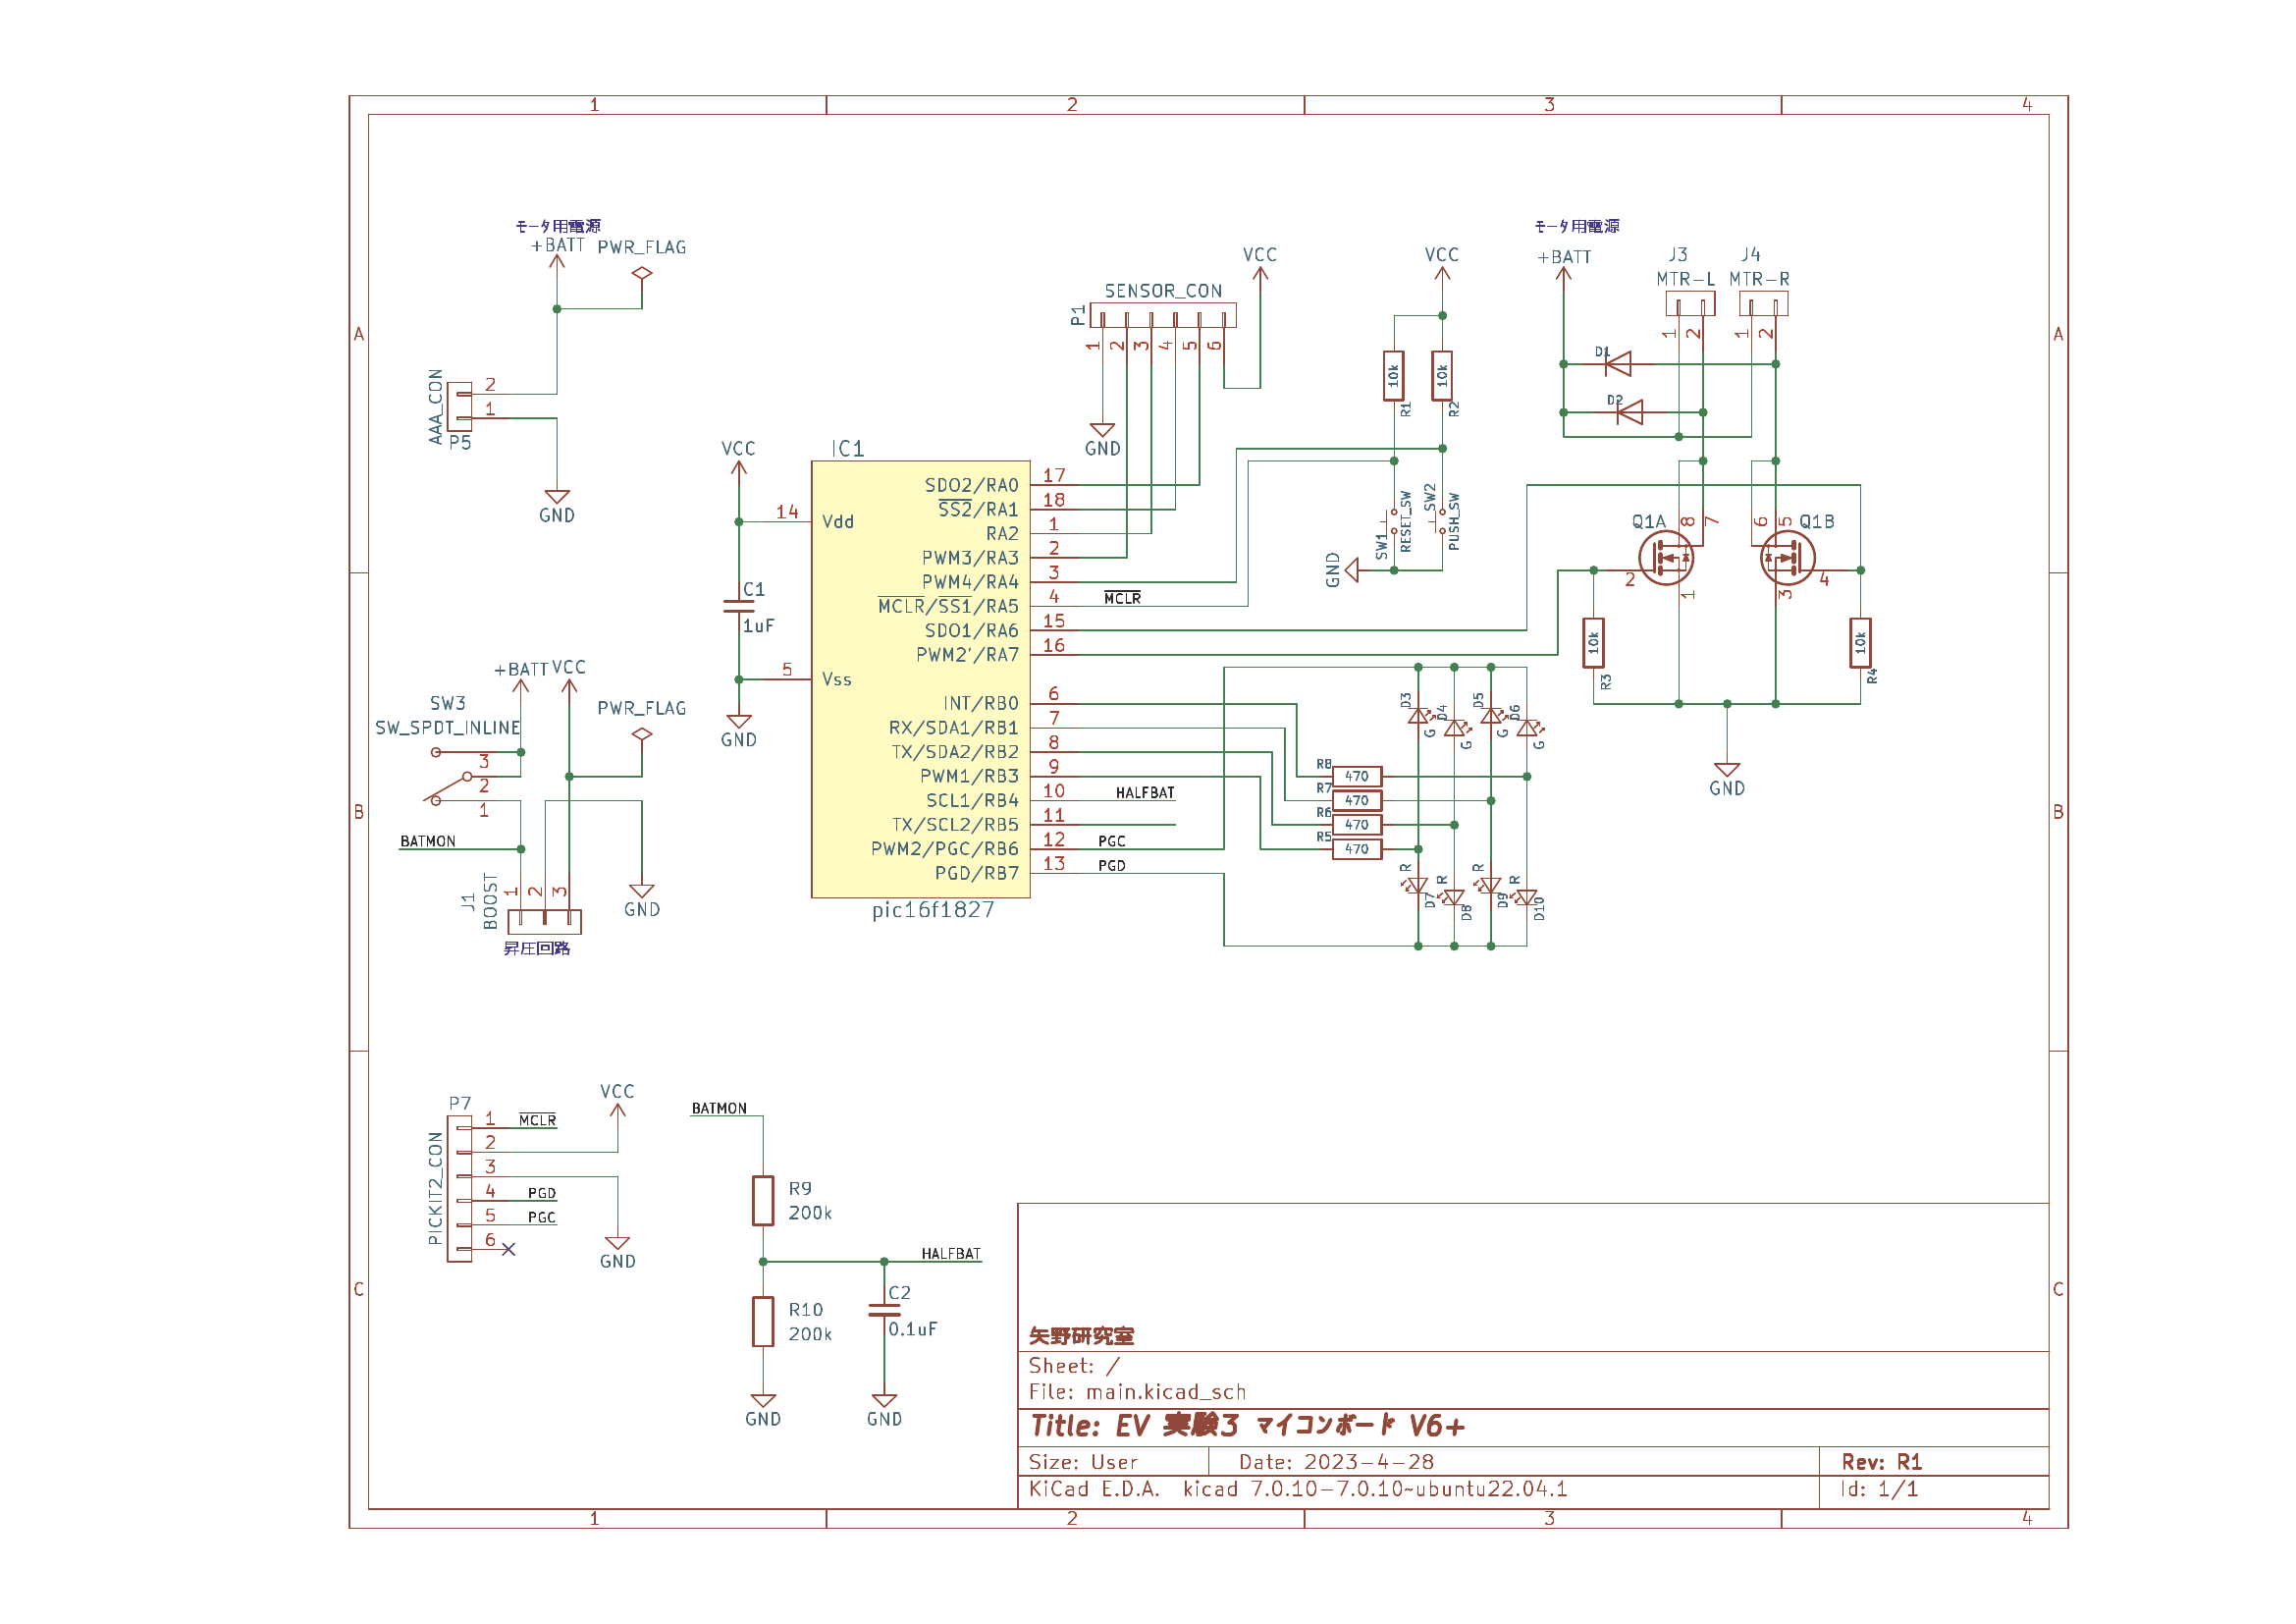The image size is (2296, 1624).
Task: Select the title text in title block
Action: pyautogui.click(x=1247, y=1426)
